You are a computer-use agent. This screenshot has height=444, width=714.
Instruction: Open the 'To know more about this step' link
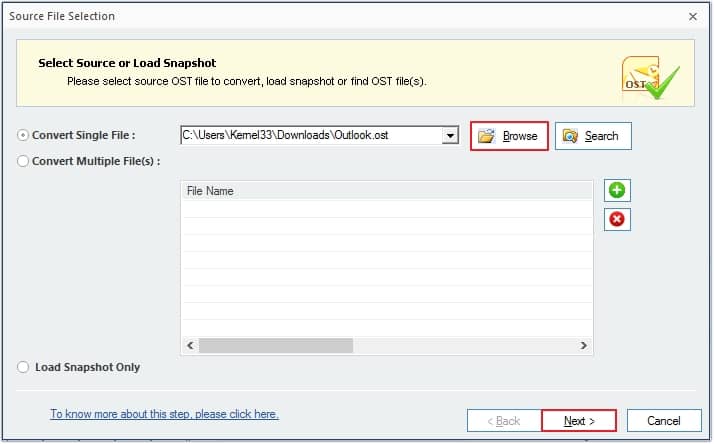(x=164, y=414)
